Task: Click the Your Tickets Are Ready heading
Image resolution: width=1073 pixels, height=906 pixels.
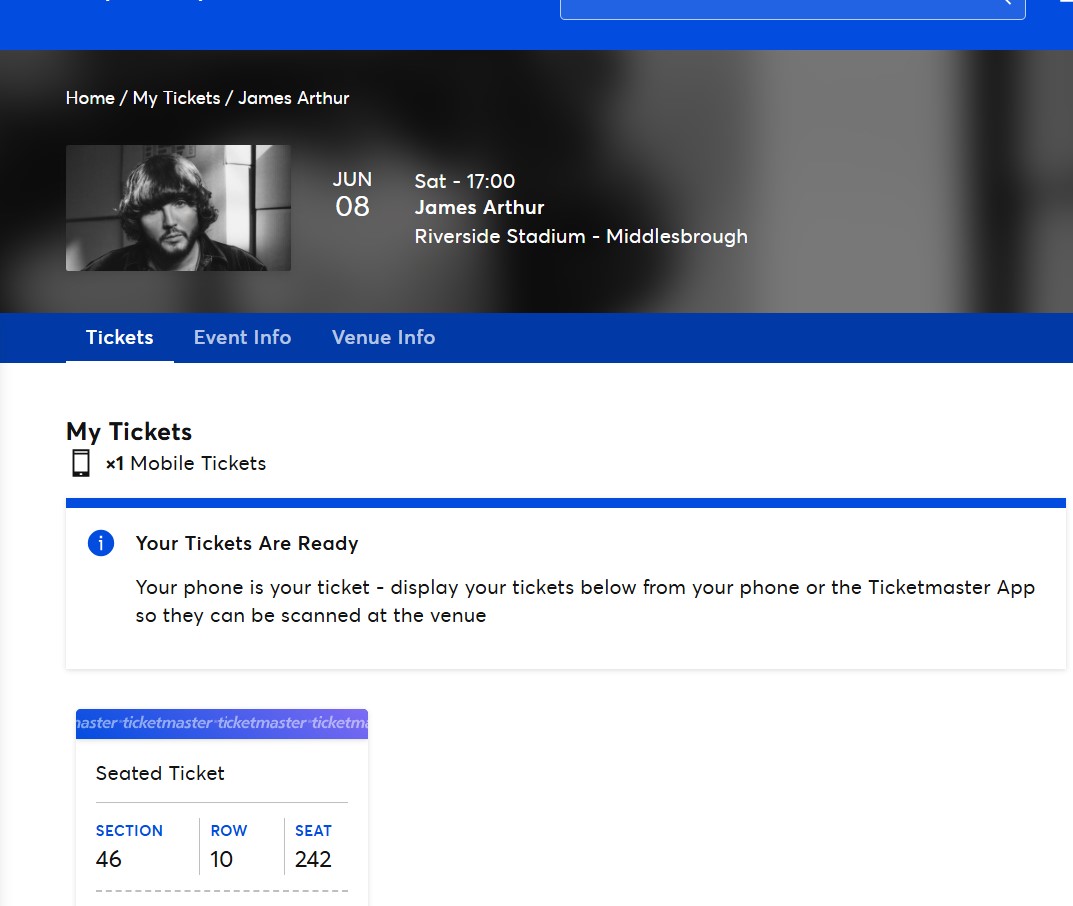Action: coord(247,544)
